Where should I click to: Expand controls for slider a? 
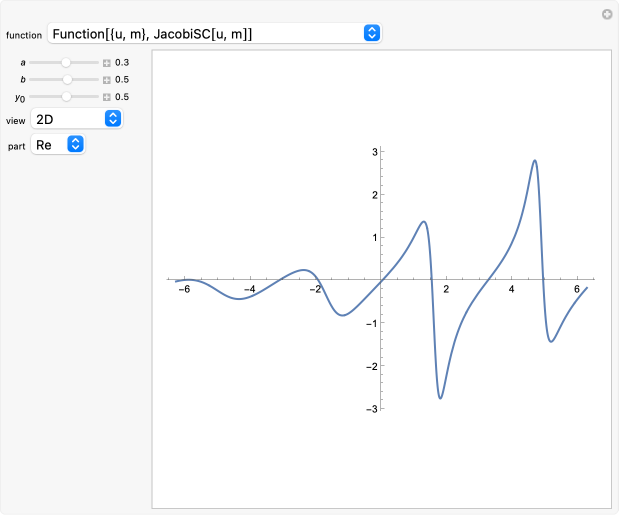tap(107, 63)
